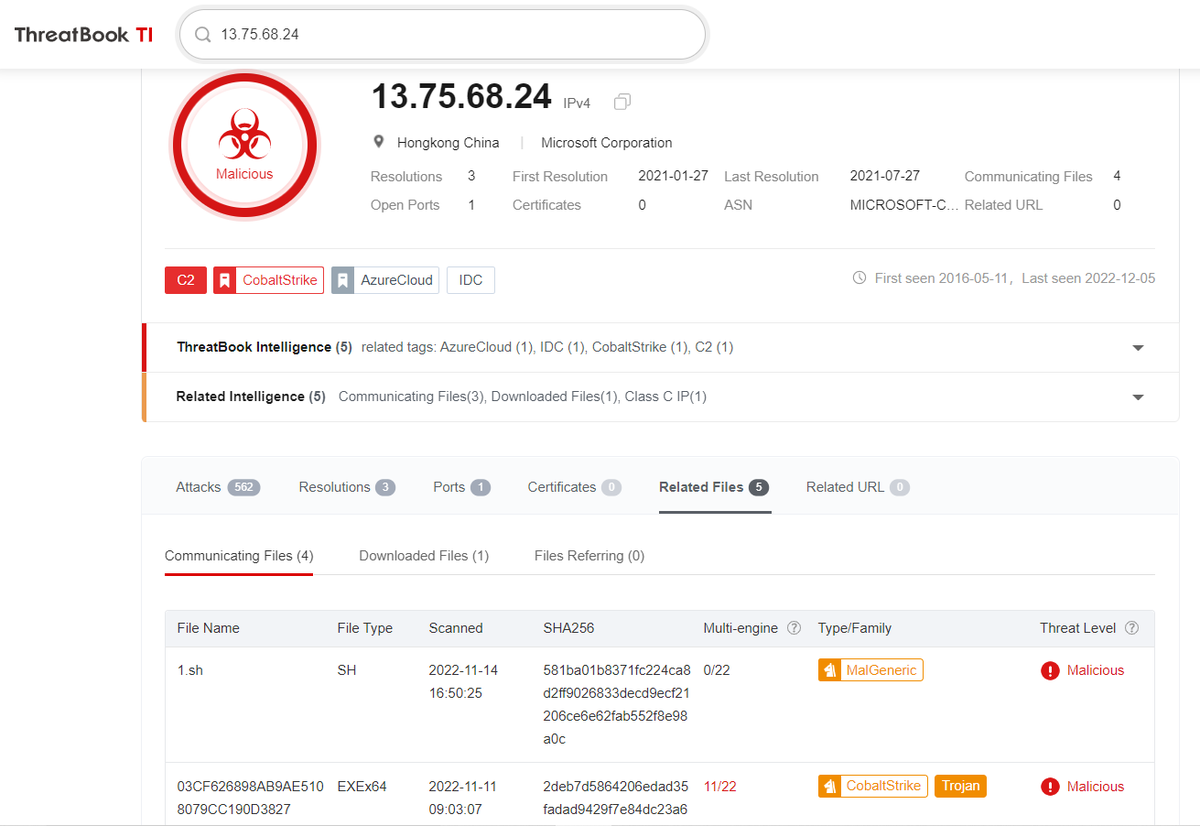Click the ThreatBook TI logo
This screenshot has width=1200, height=826.
click(x=84, y=34)
